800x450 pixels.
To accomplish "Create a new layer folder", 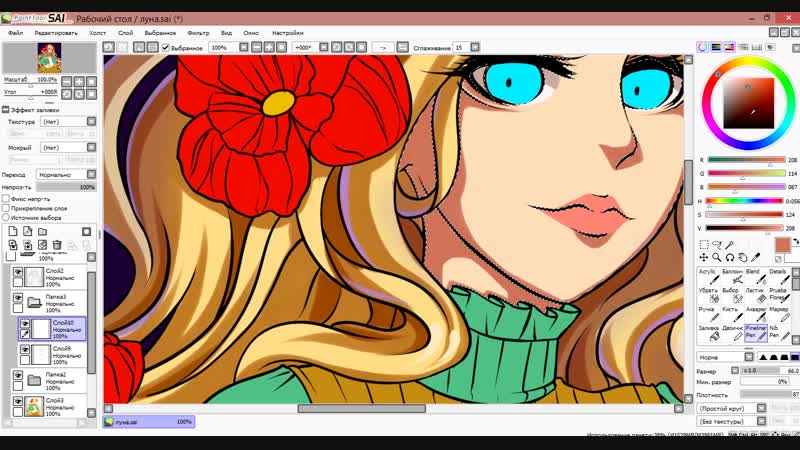I will point(42,232).
